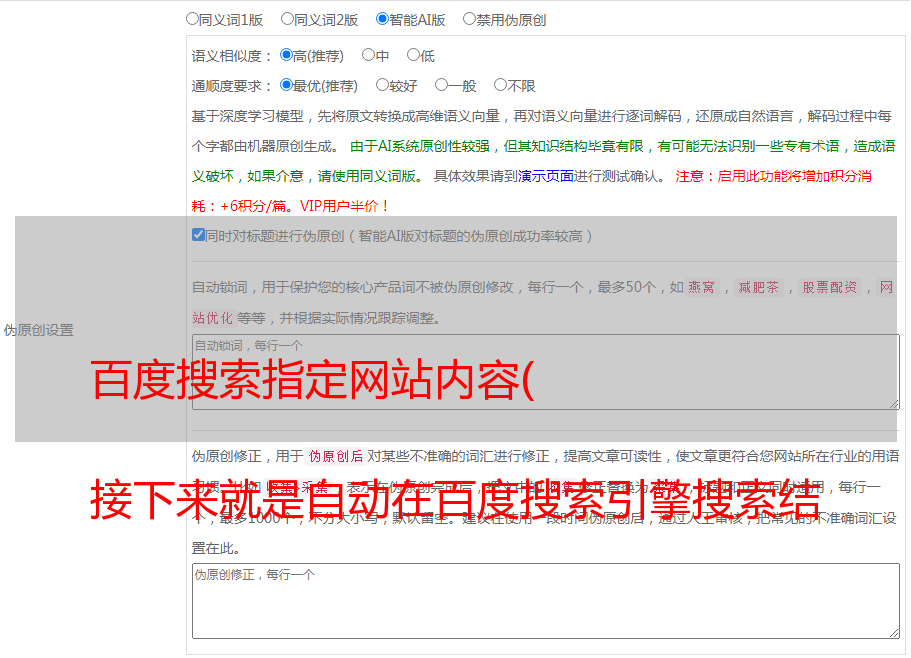911x658 pixels.
Task: Set 语义相似度 to 低
Action: pos(413,55)
